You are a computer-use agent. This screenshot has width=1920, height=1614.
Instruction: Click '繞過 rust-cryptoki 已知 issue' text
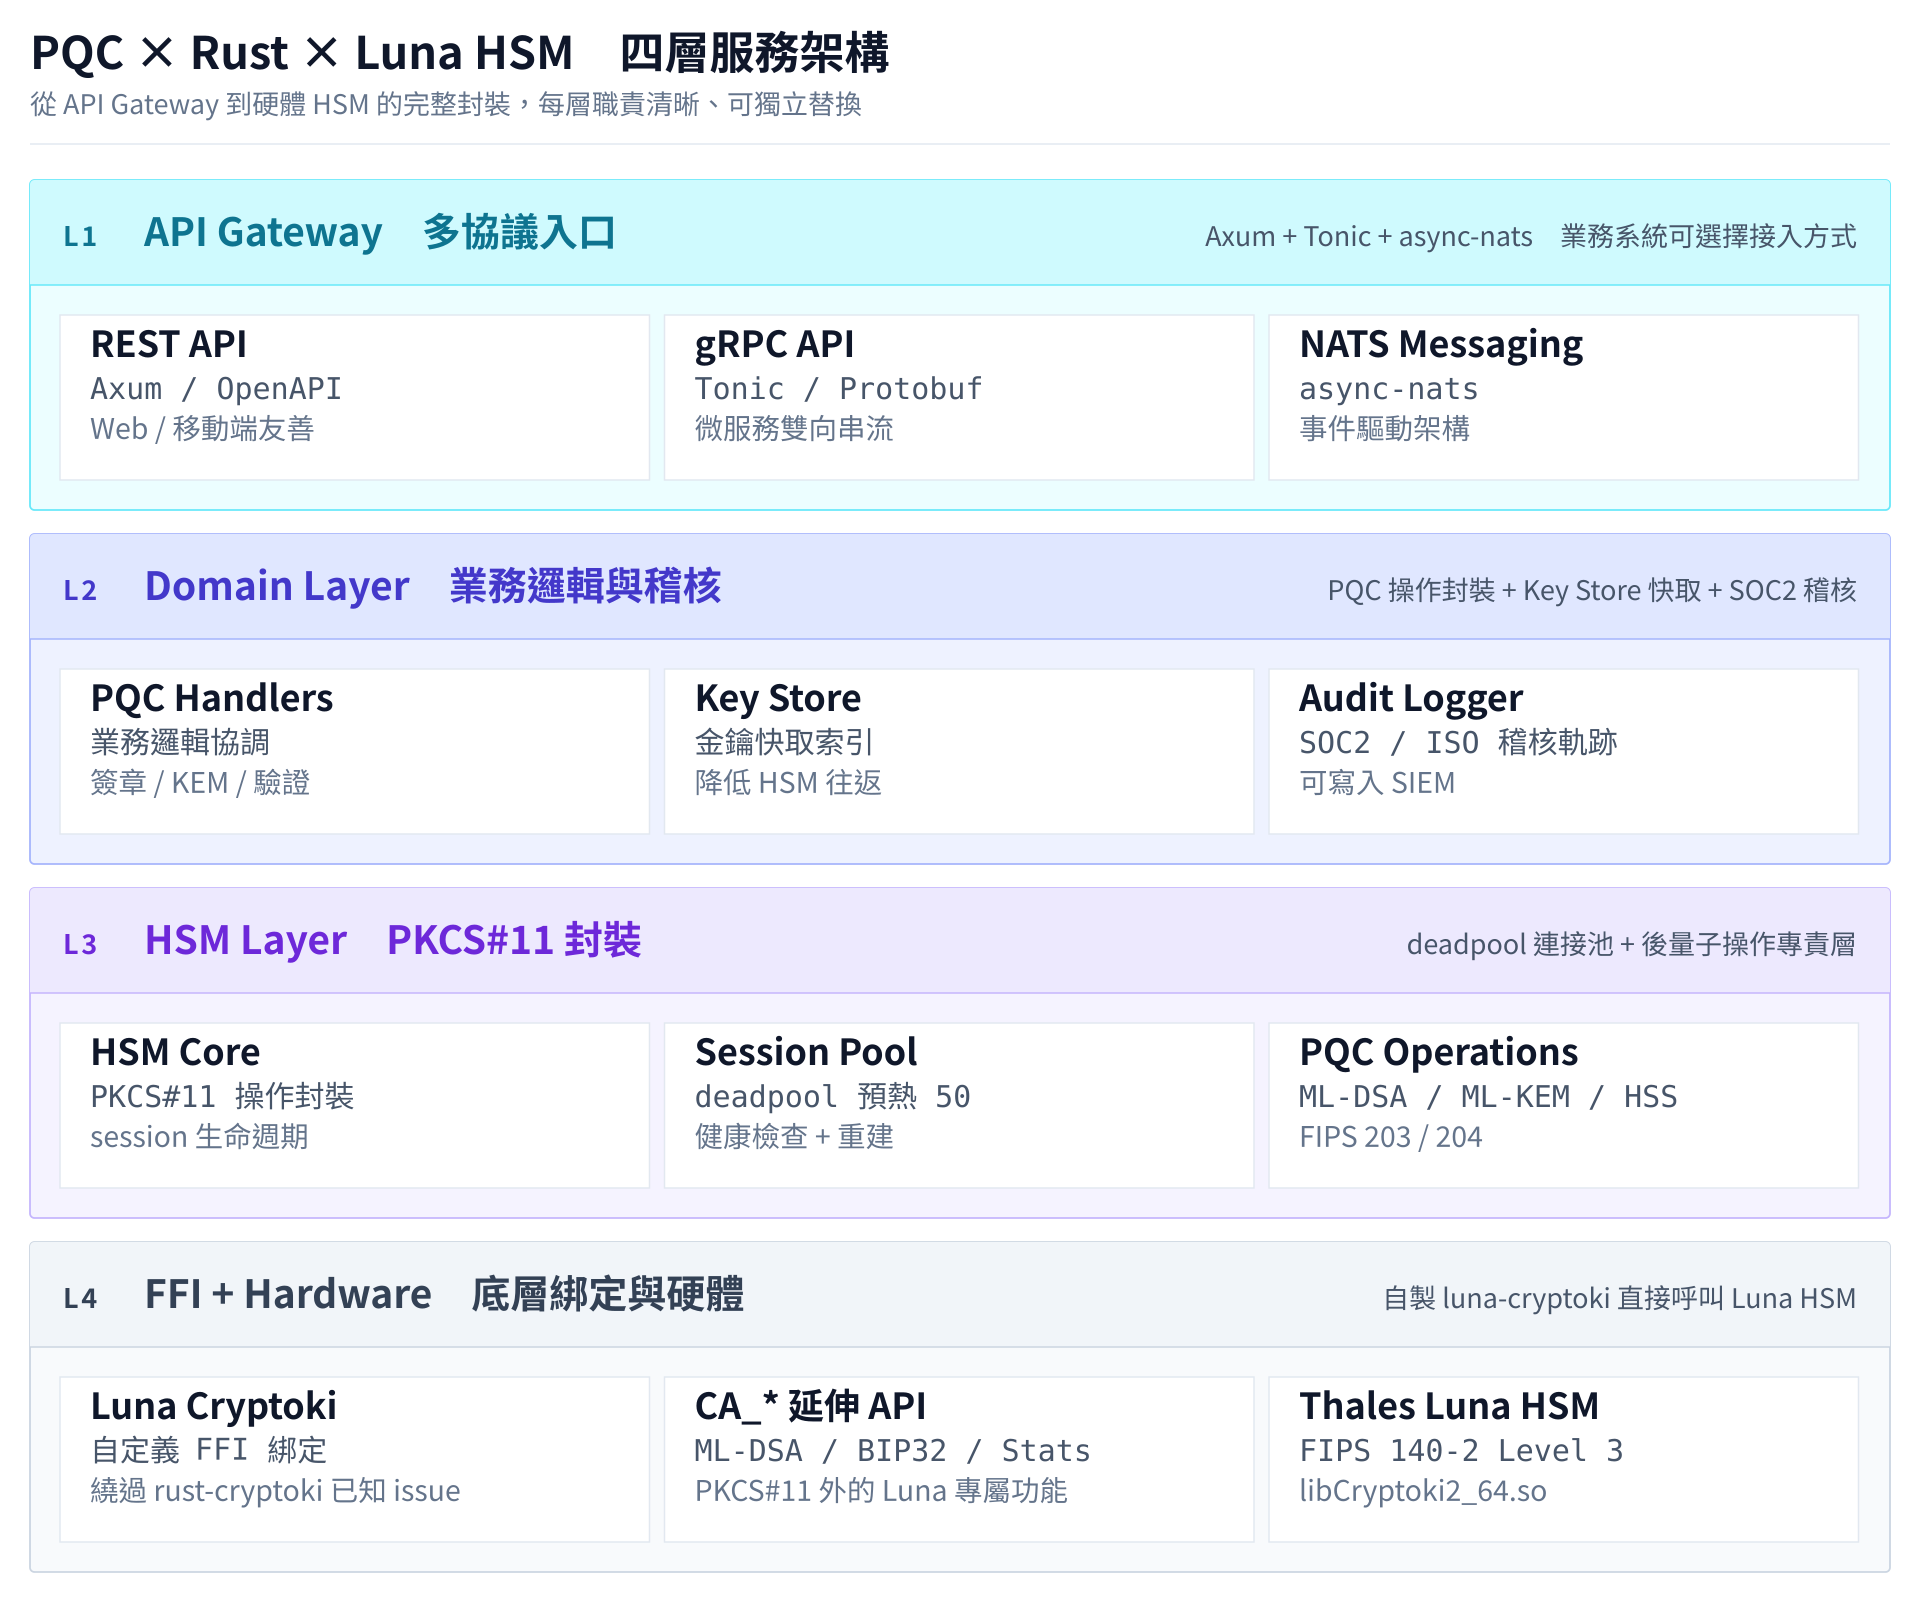click(x=275, y=1491)
